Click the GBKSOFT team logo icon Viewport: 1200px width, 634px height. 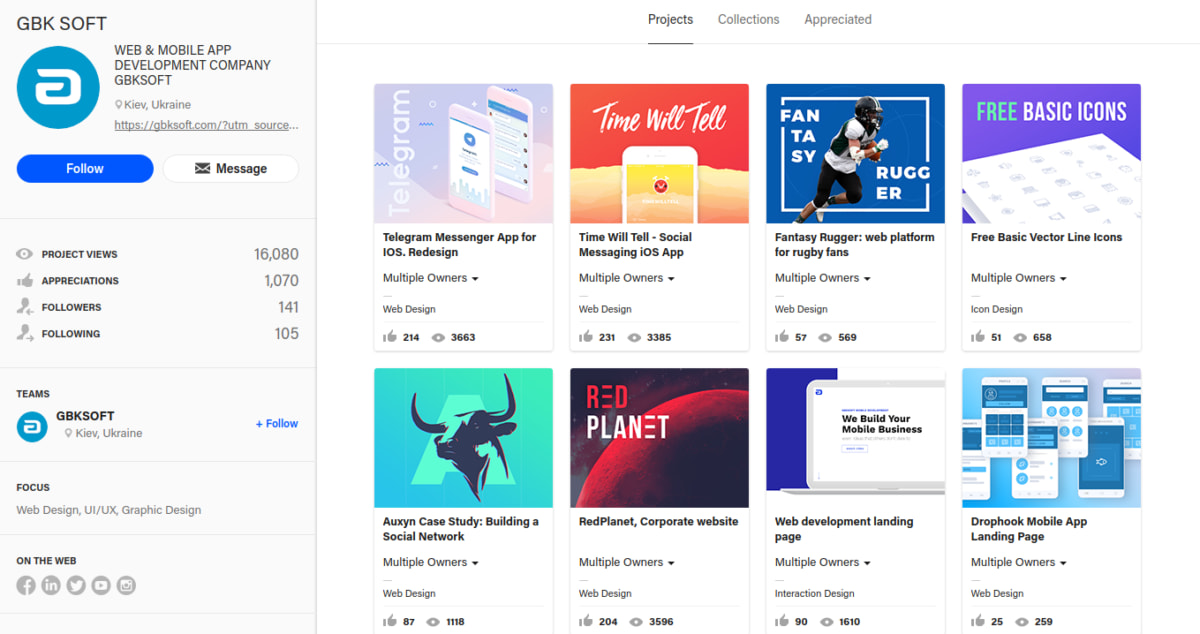pyautogui.click(x=32, y=427)
